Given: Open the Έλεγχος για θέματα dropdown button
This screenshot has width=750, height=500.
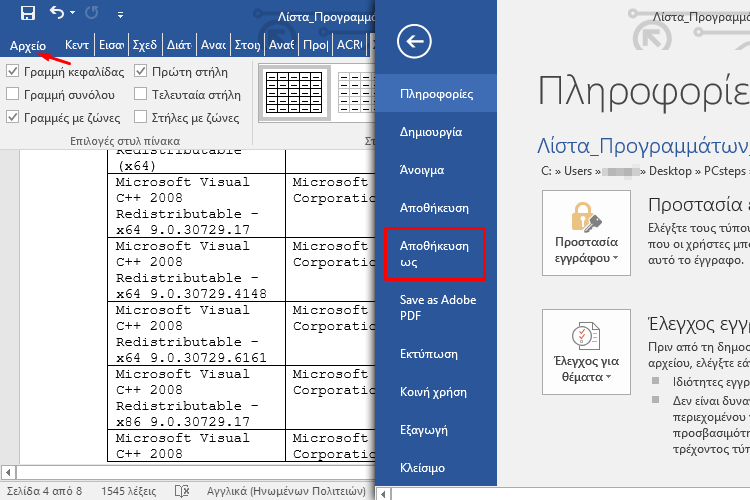Looking at the screenshot, I should coord(586,352).
